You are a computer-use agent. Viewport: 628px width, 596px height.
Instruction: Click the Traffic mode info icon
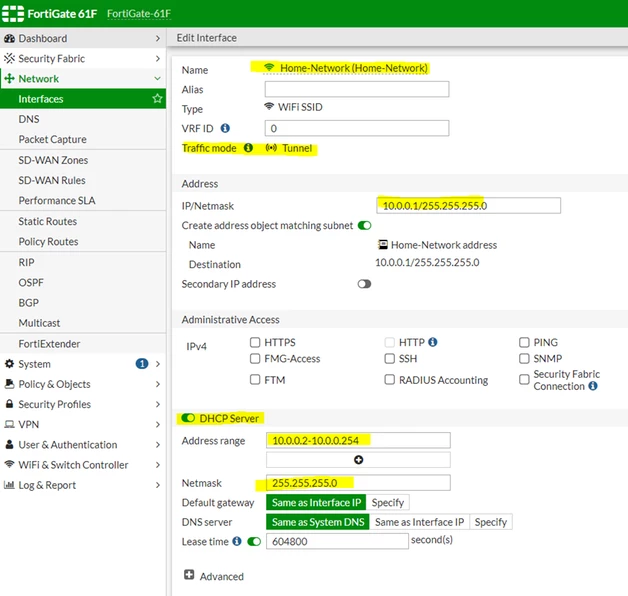(248, 148)
